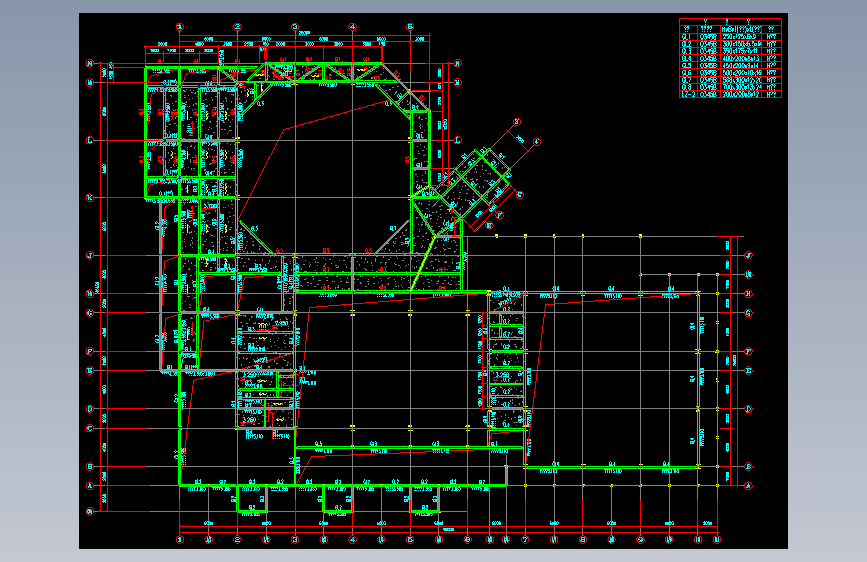Click the 450x200x9x14 section cell in table

[x=741, y=65]
